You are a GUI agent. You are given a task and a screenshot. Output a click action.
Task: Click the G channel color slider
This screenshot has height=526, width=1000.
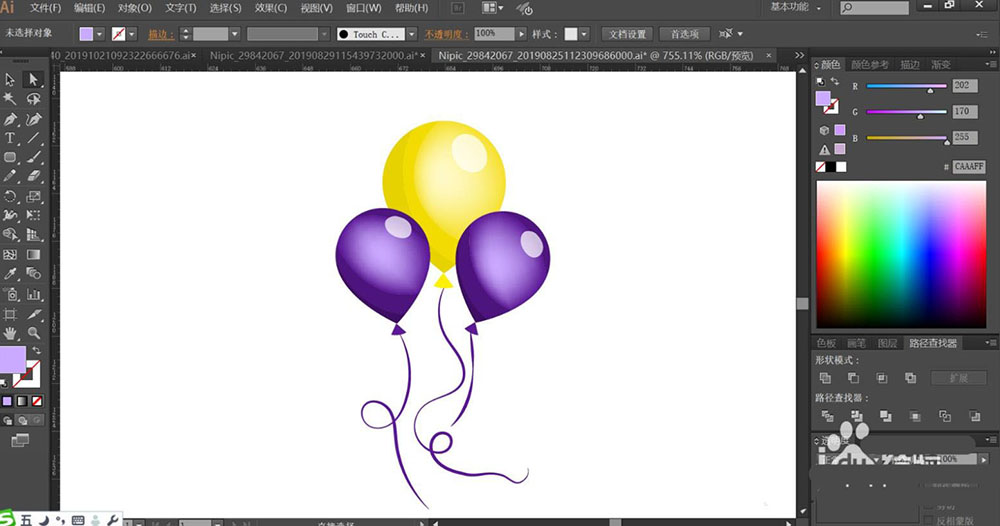point(906,112)
